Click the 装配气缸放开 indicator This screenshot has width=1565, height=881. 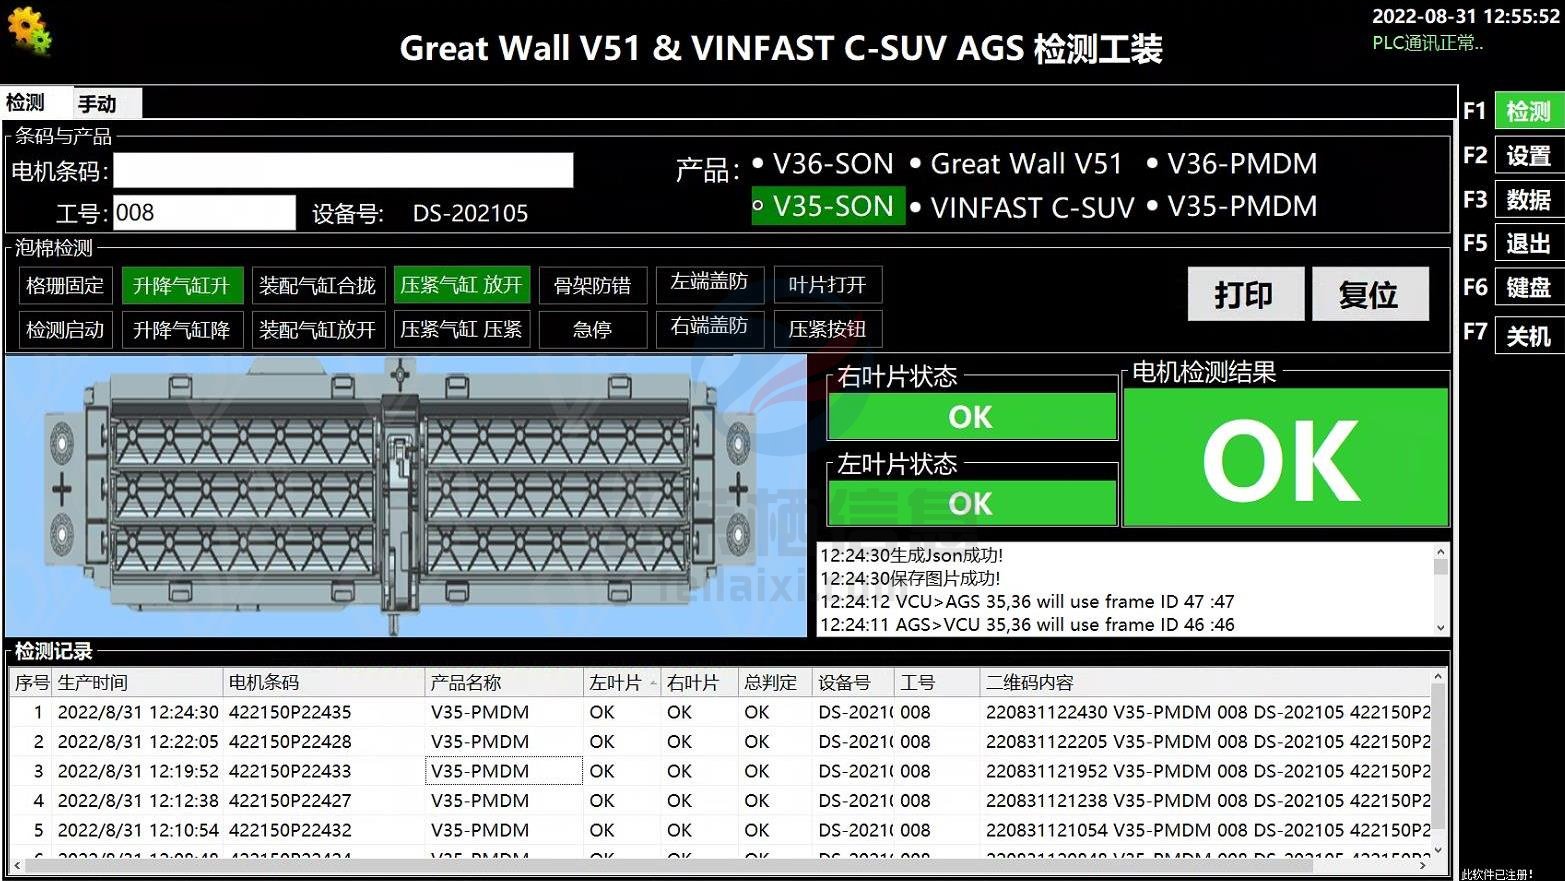(x=317, y=330)
